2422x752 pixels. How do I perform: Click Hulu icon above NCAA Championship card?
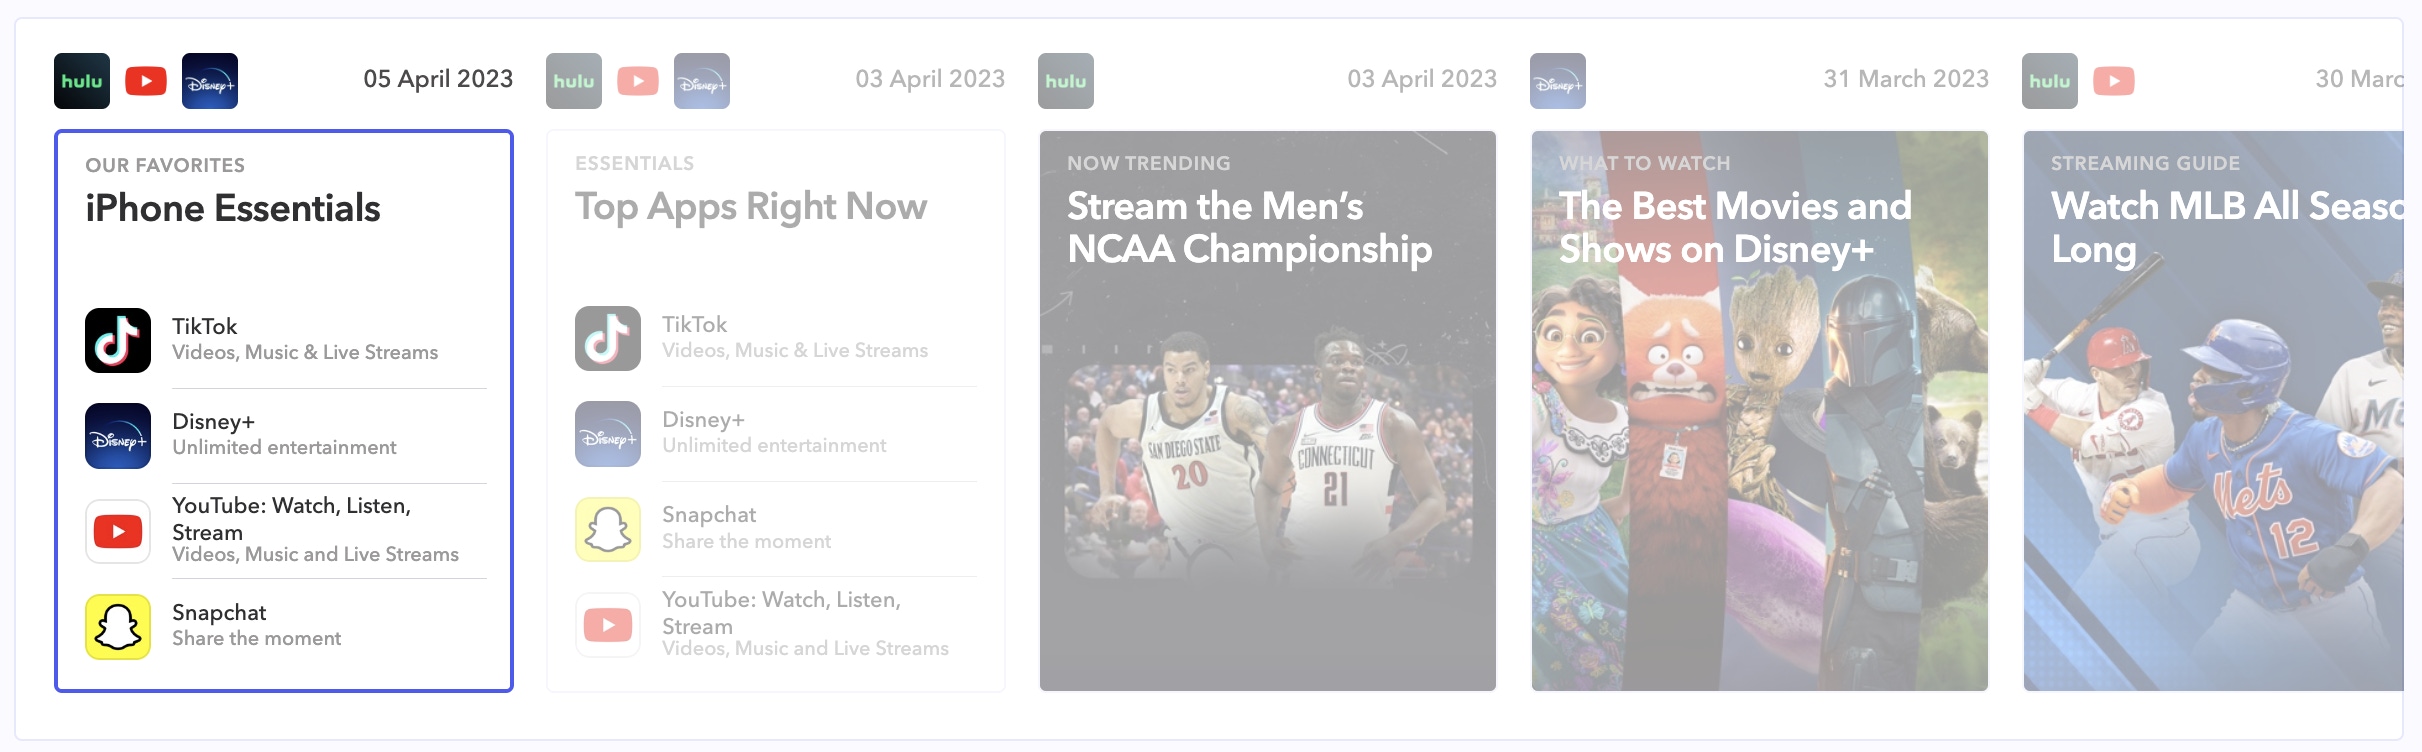(1066, 81)
